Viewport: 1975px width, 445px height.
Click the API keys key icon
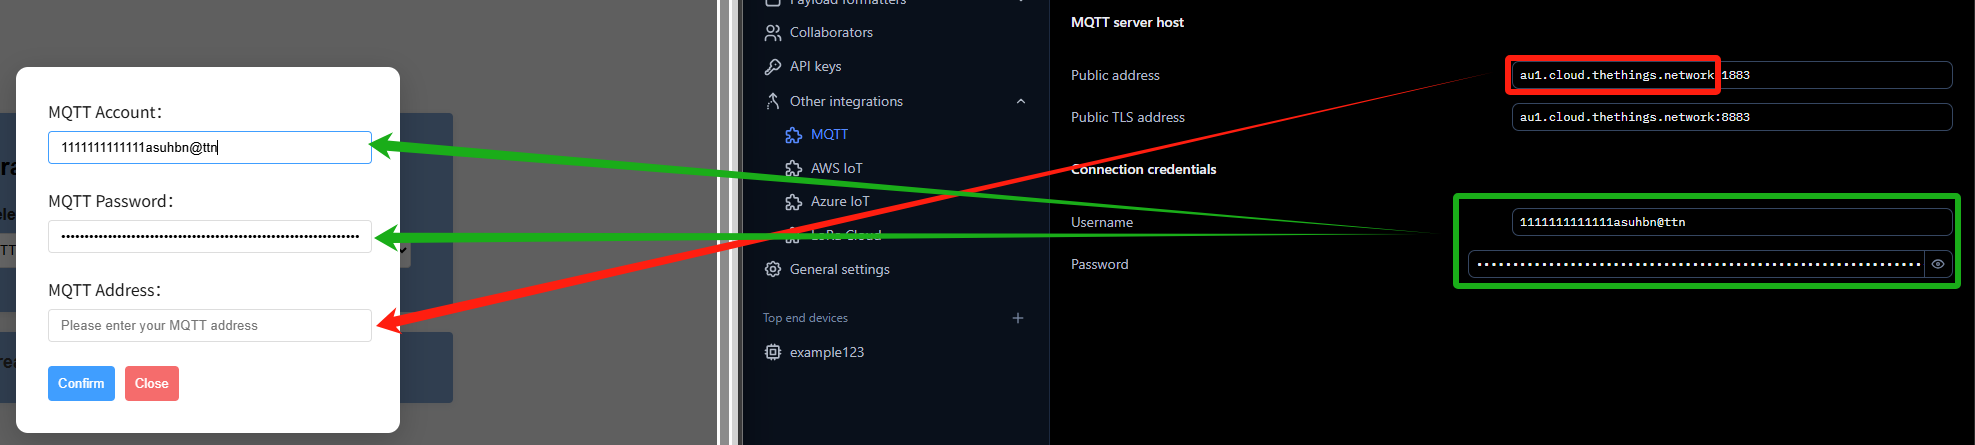point(772,67)
